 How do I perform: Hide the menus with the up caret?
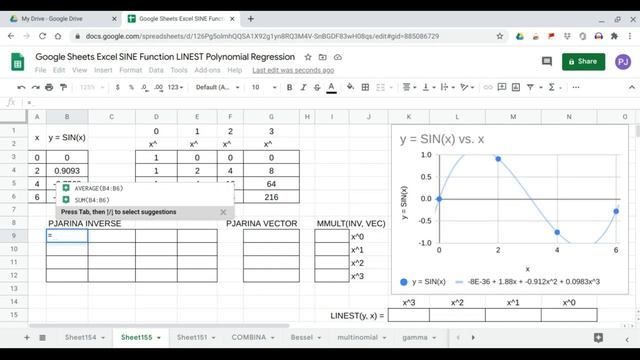(632, 87)
